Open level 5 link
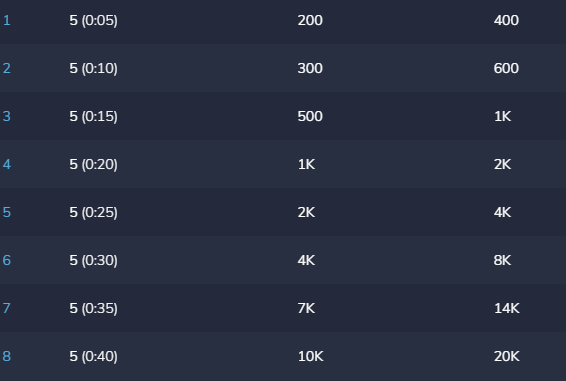The image size is (566, 381). tap(6, 212)
